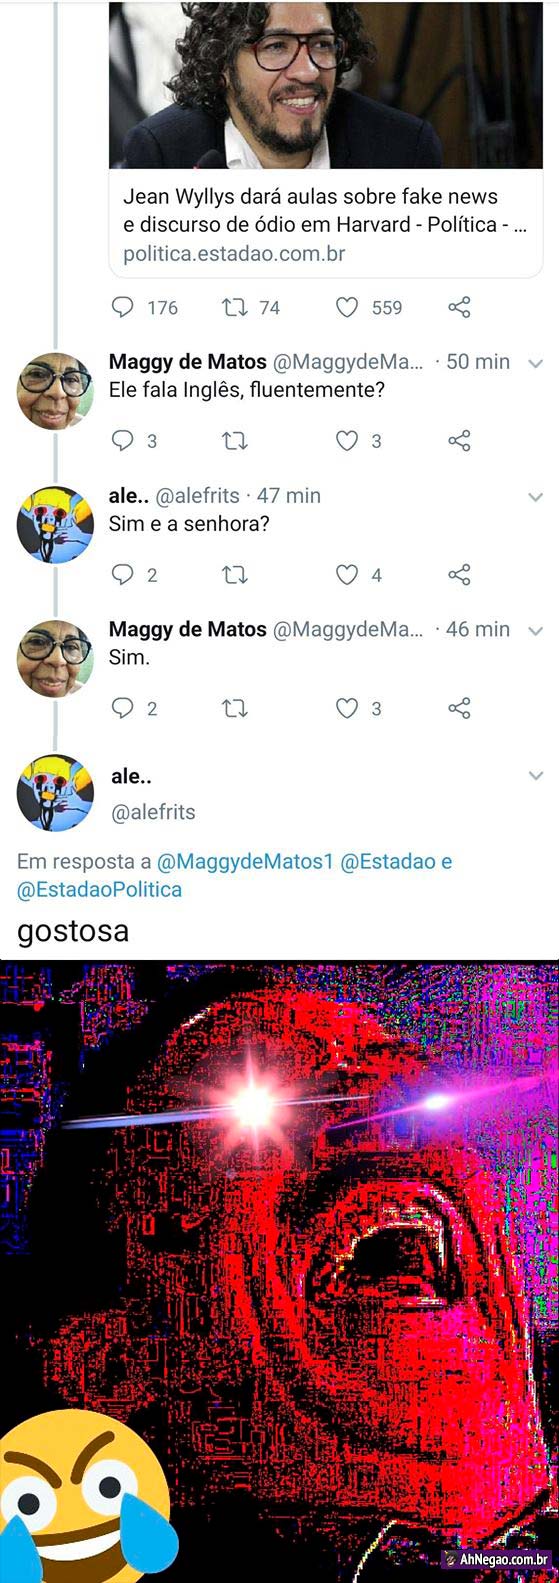This screenshot has height=1583, width=559.
Task: Like Maggy's 'Ele fala Inglês' tweet
Action: (347, 440)
